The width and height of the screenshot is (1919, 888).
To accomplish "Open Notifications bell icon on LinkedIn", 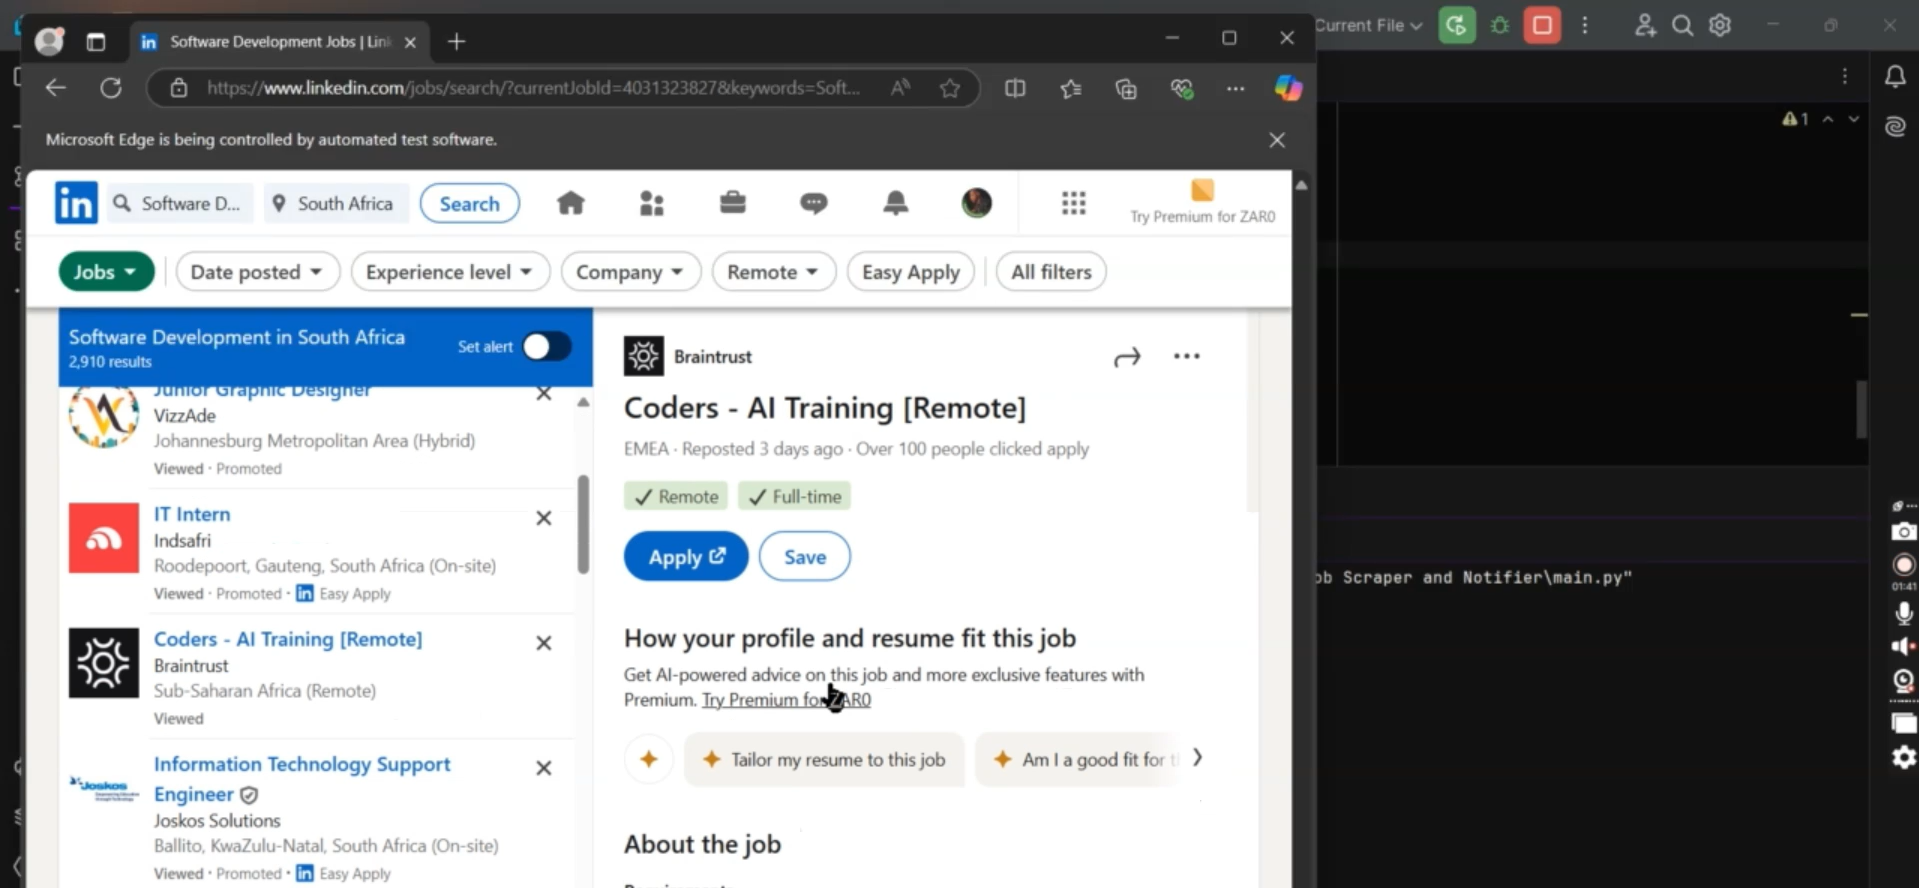I will tap(895, 203).
